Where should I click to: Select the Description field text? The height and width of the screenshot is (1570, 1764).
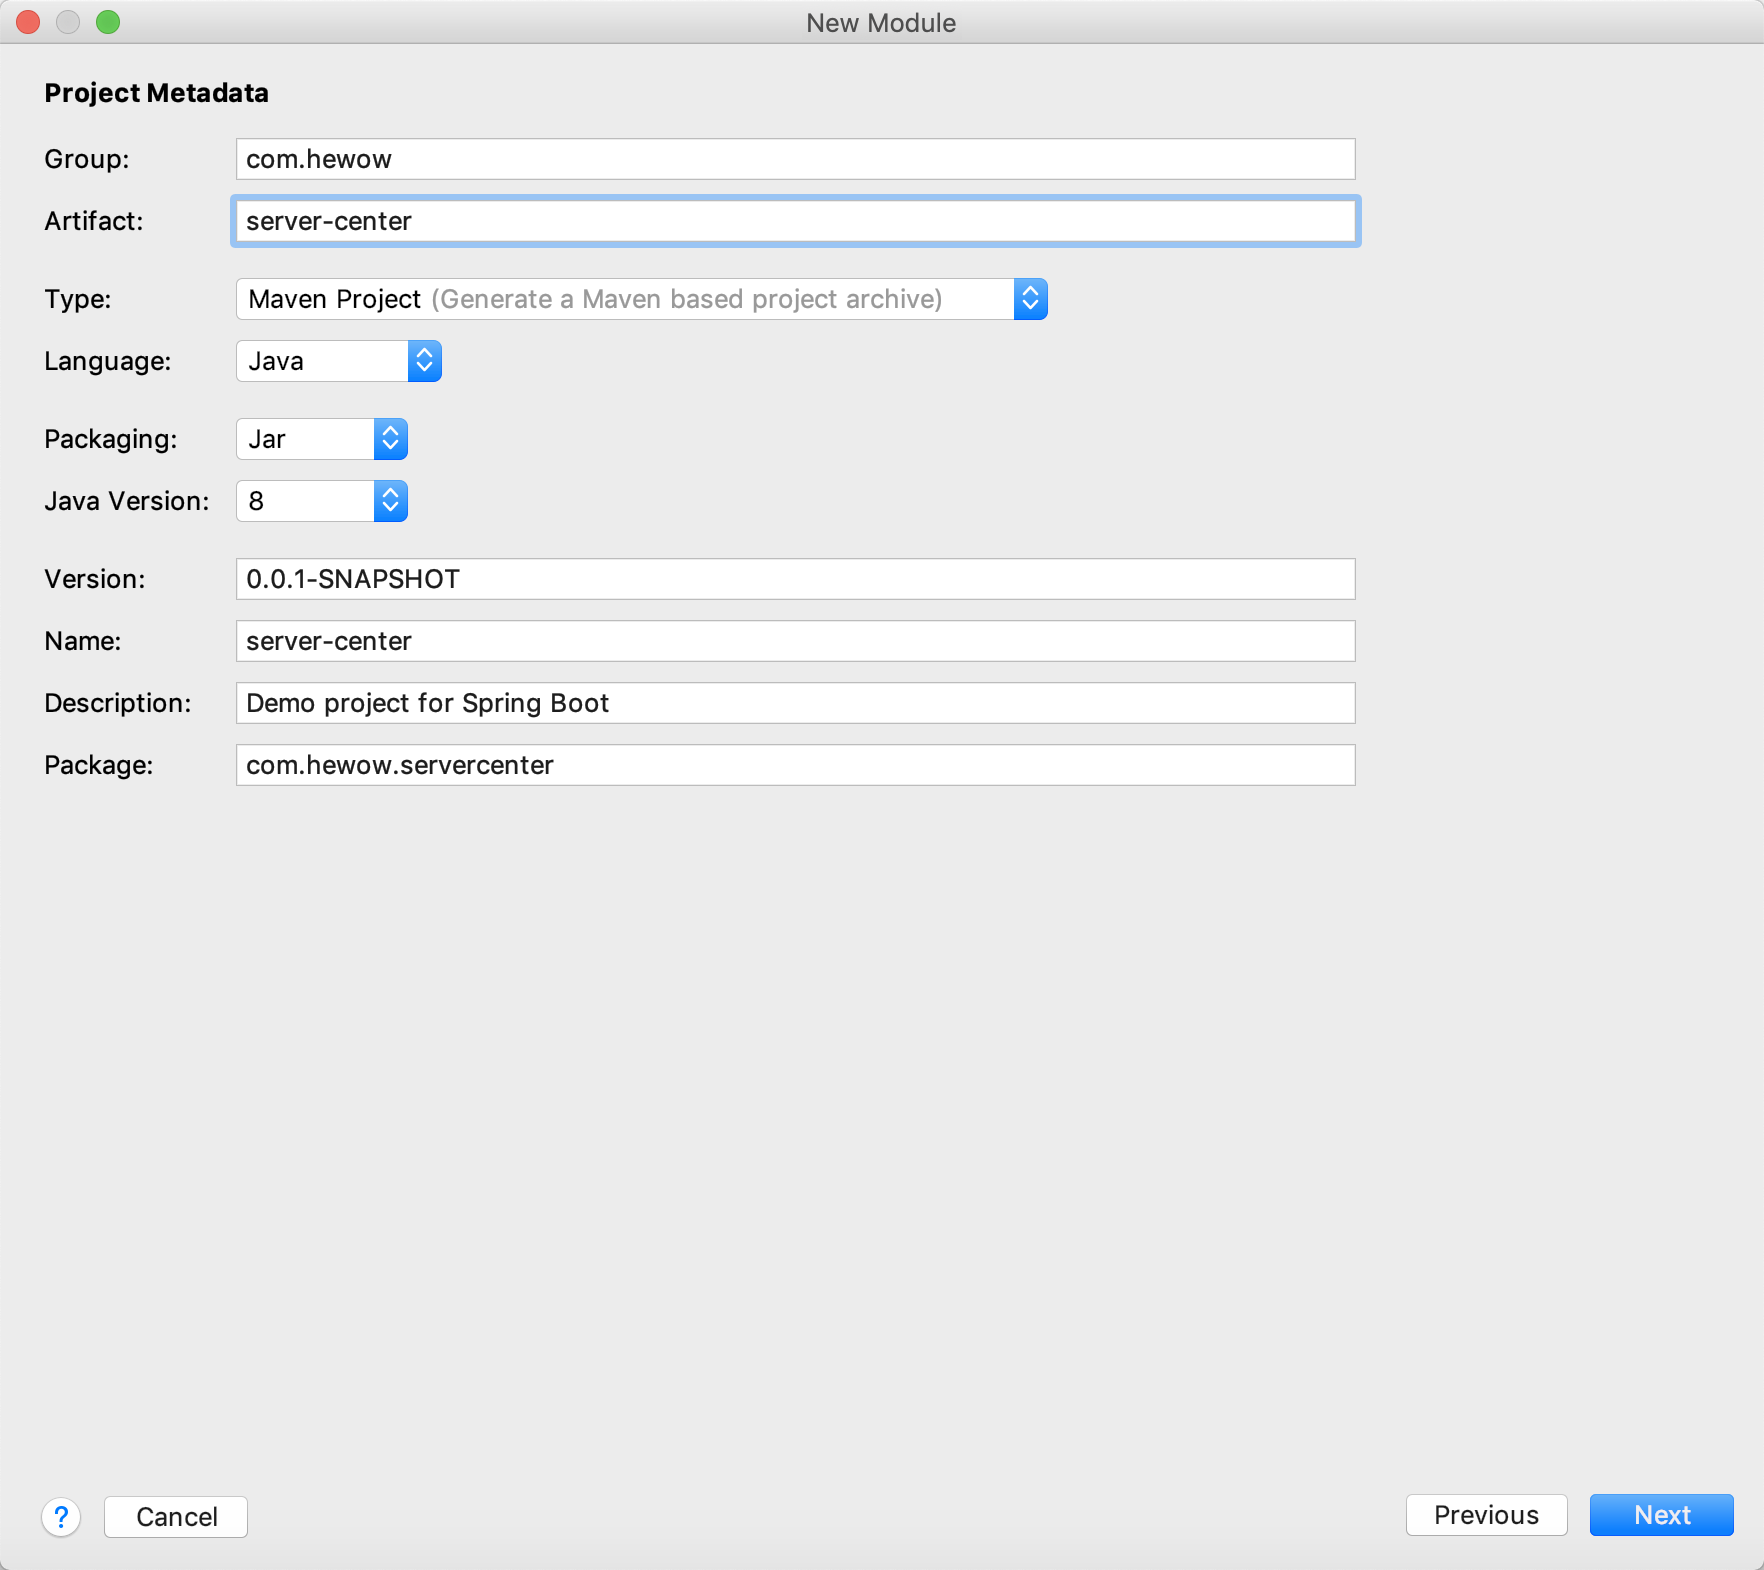click(x=795, y=703)
